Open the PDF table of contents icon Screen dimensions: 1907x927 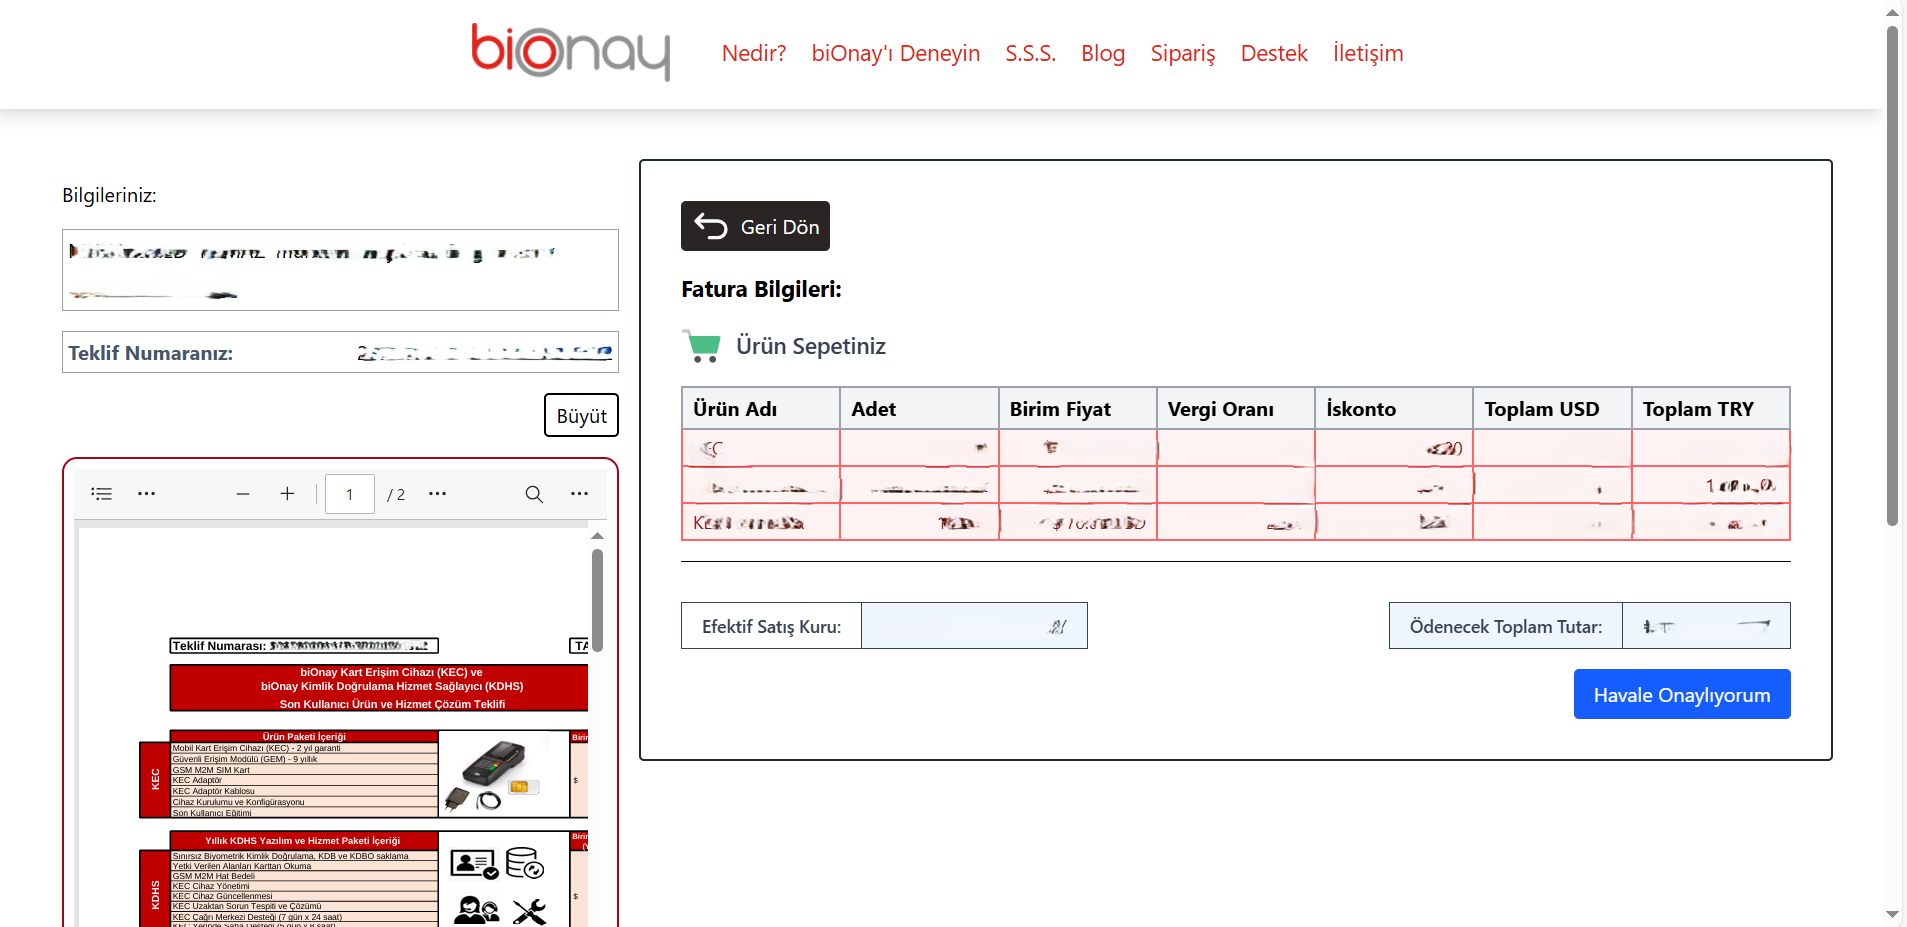click(101, 494)
